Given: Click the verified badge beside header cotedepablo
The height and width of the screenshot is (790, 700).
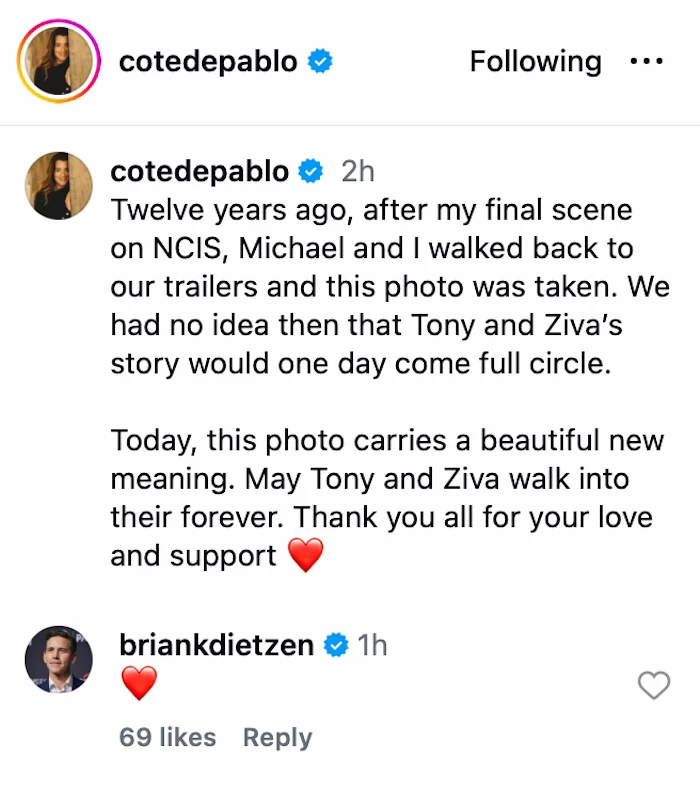Looking at the screenshot, I should tap(320, 62).
